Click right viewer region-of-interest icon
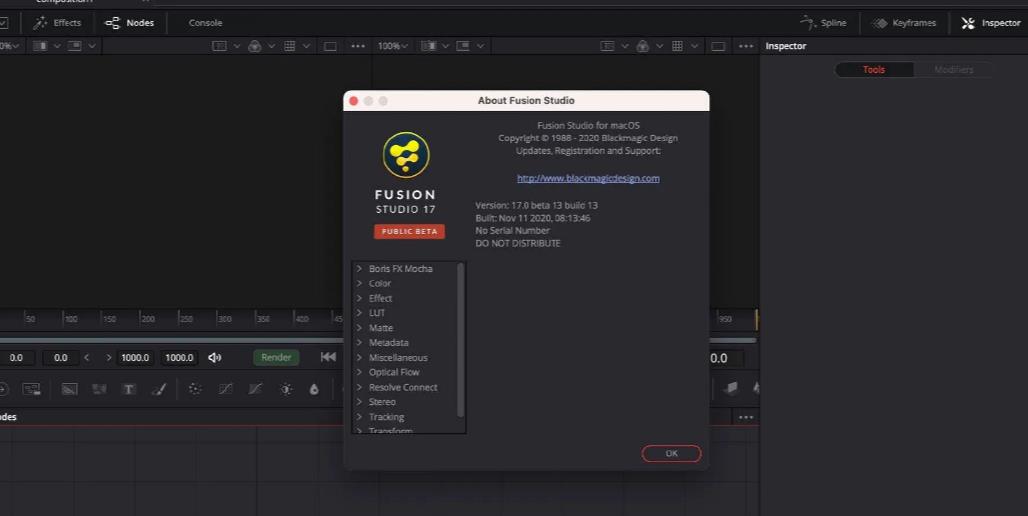This screenshot has width=1028, height=516. pyautogui.click(x=608, y=46)
